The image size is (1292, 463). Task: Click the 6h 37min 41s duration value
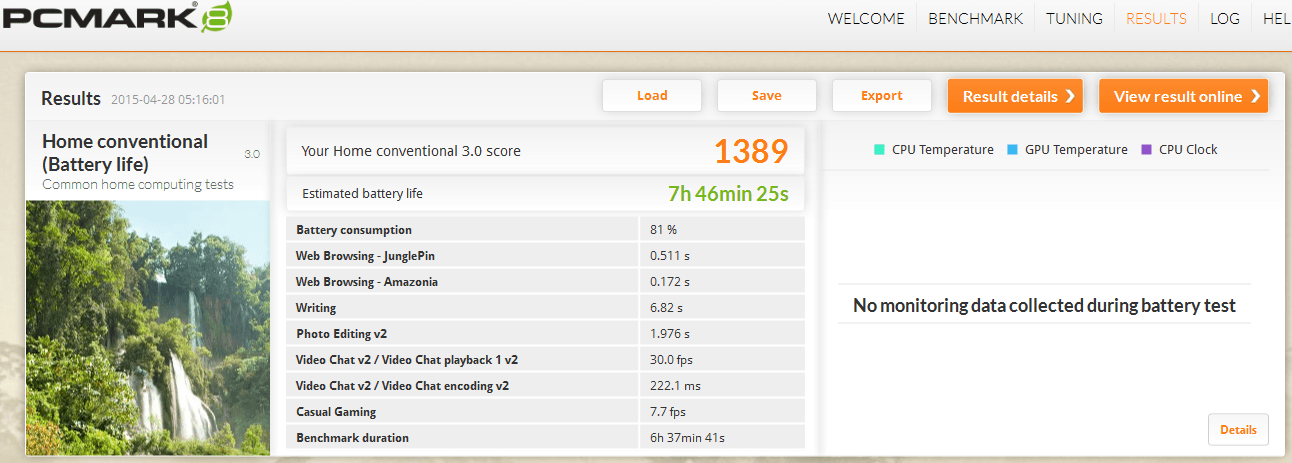coord(687,437)
